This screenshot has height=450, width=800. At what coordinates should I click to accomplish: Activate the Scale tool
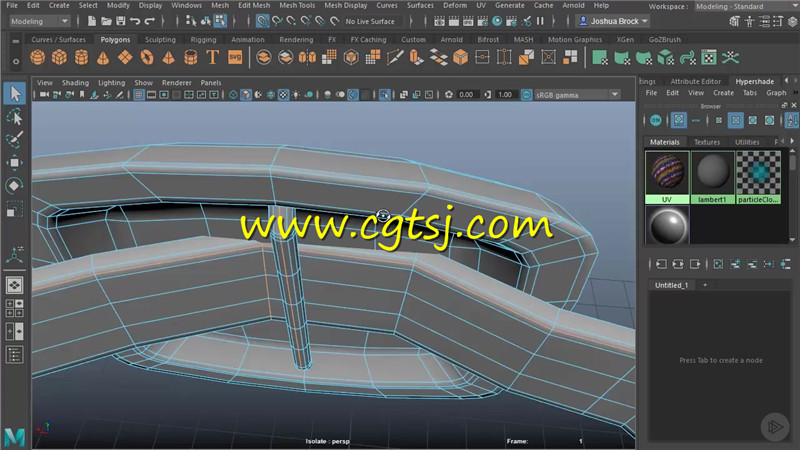(x=15, y=209)
